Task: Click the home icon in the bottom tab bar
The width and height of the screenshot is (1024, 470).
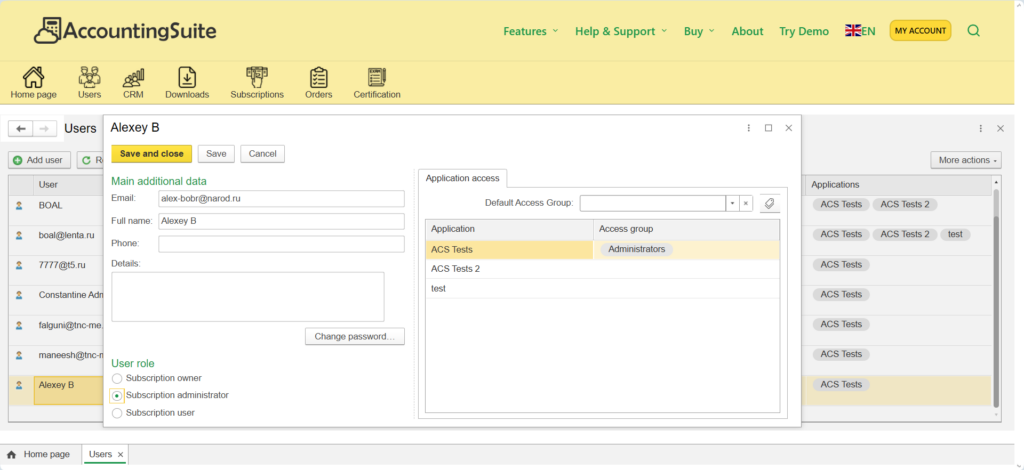Action: click(11, 454)
